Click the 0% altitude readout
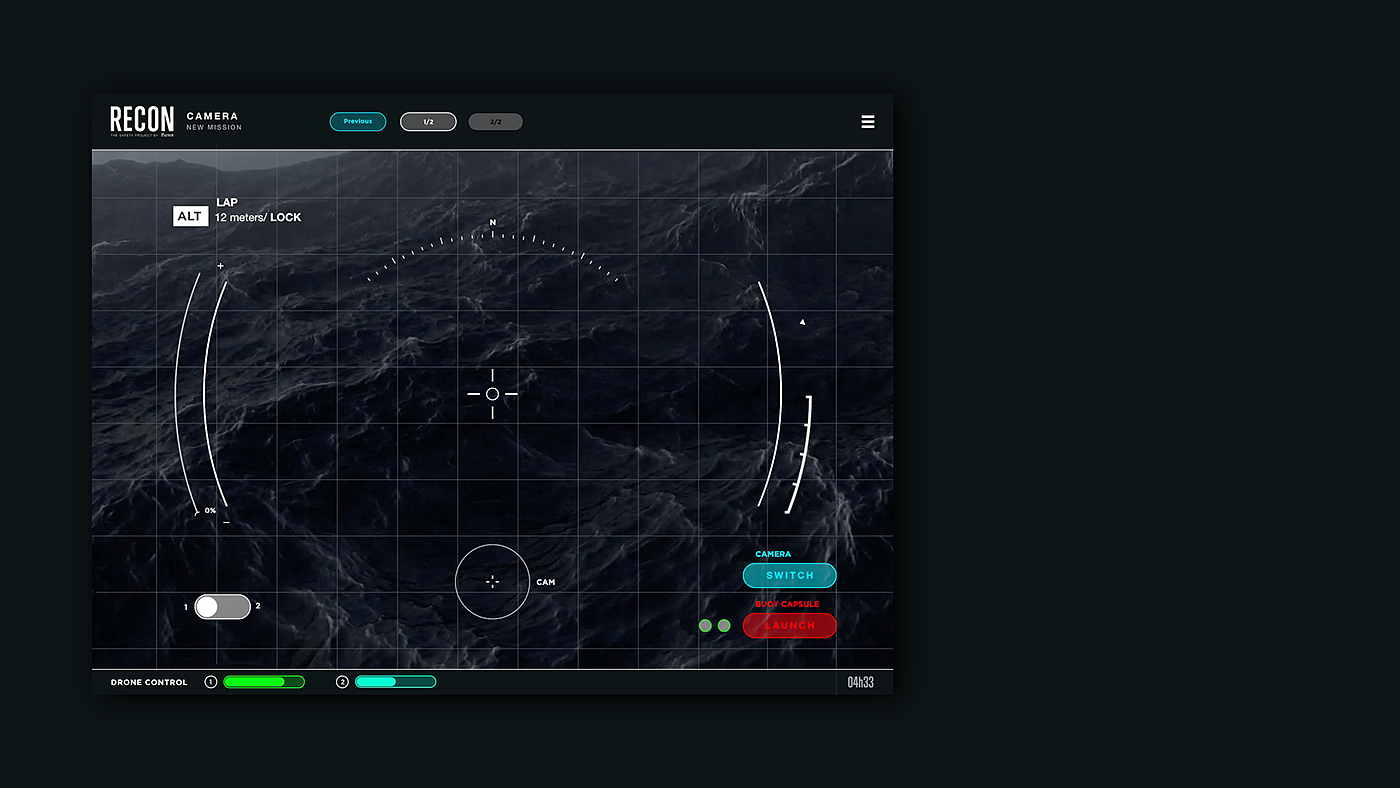The image size is (1400, 788). click(x=210, y=510)
